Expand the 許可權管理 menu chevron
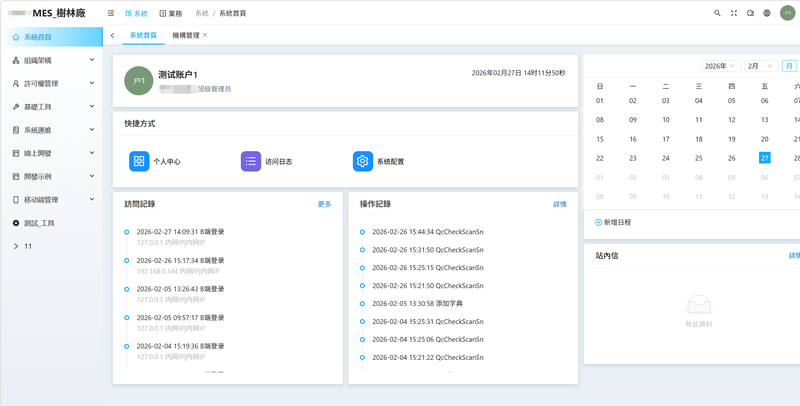The height and width of the screenshot is (406, 800). (x=92, y=83)
